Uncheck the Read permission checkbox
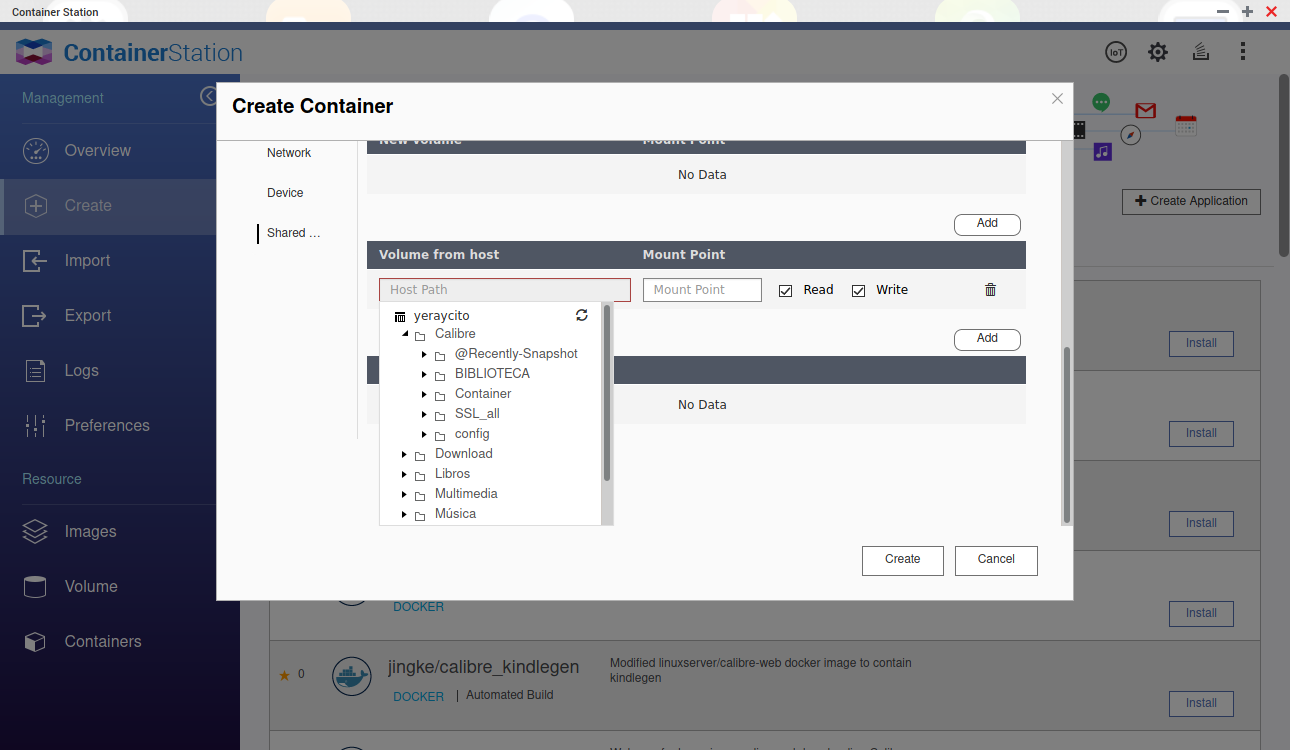Screen dimensions: 1290x750 pos(785,291)
